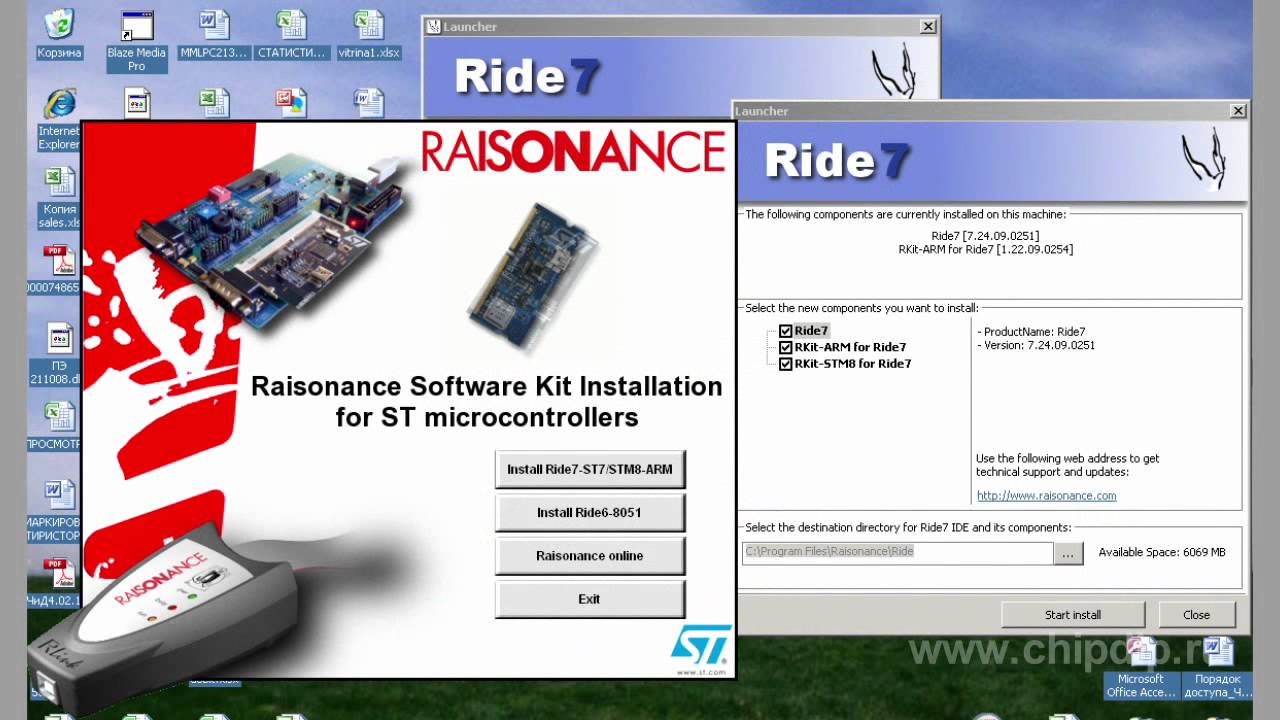This screenshot has height=720, width=1280.
Task: Open the ПРОСМОТР Excel file icon
Action: click(56, 426)
